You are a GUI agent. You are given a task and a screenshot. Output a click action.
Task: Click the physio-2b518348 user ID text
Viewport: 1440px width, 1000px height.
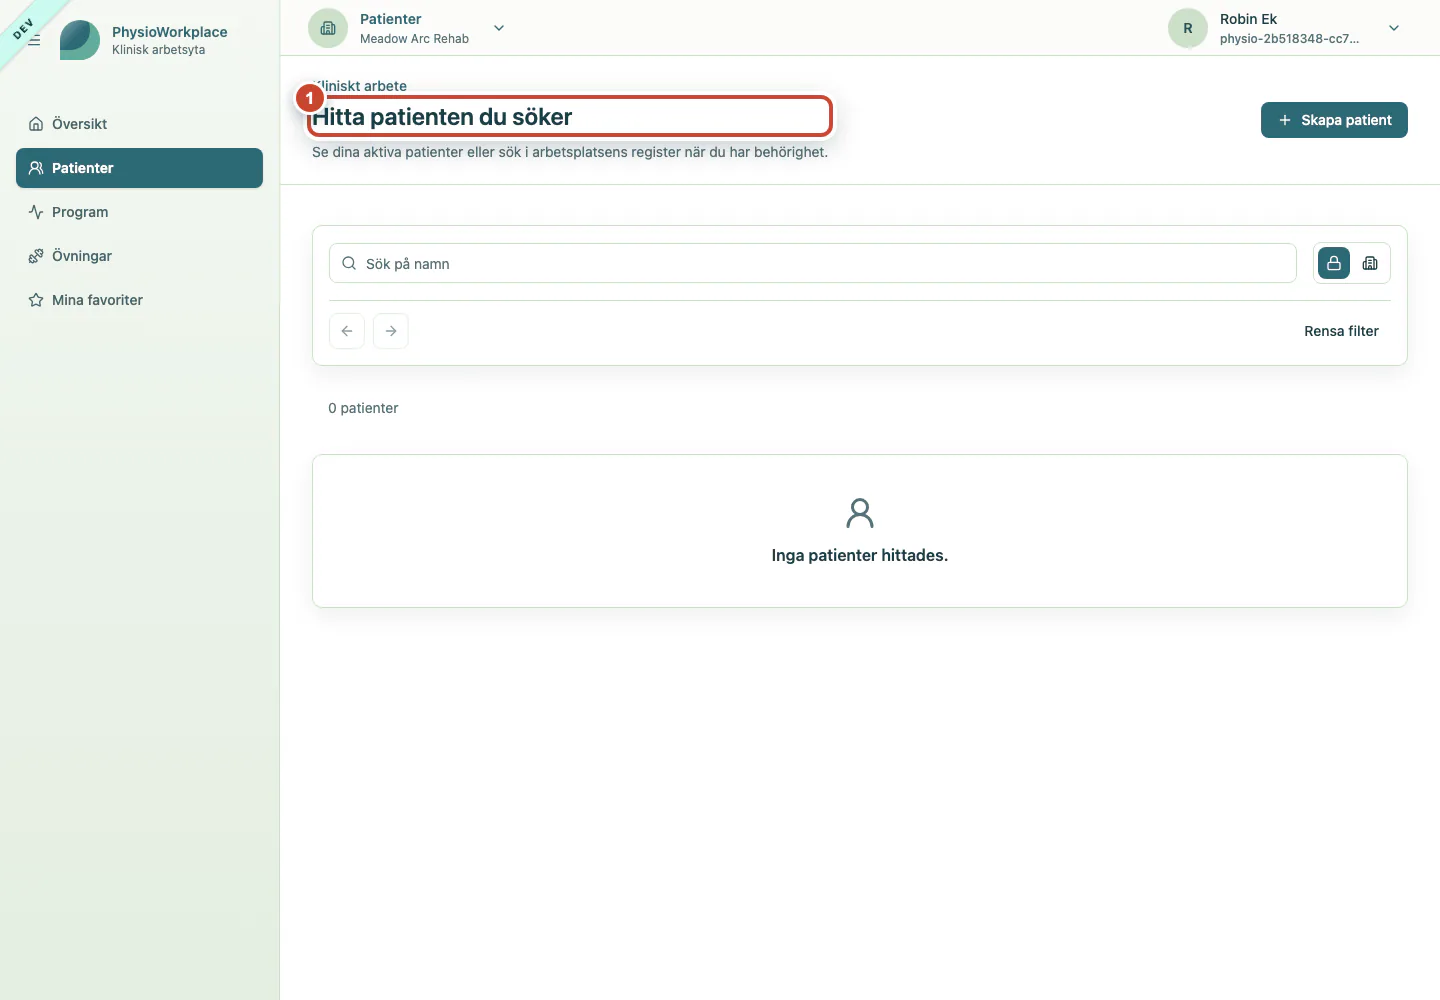pyautogui.click(x=1289, y=39)
